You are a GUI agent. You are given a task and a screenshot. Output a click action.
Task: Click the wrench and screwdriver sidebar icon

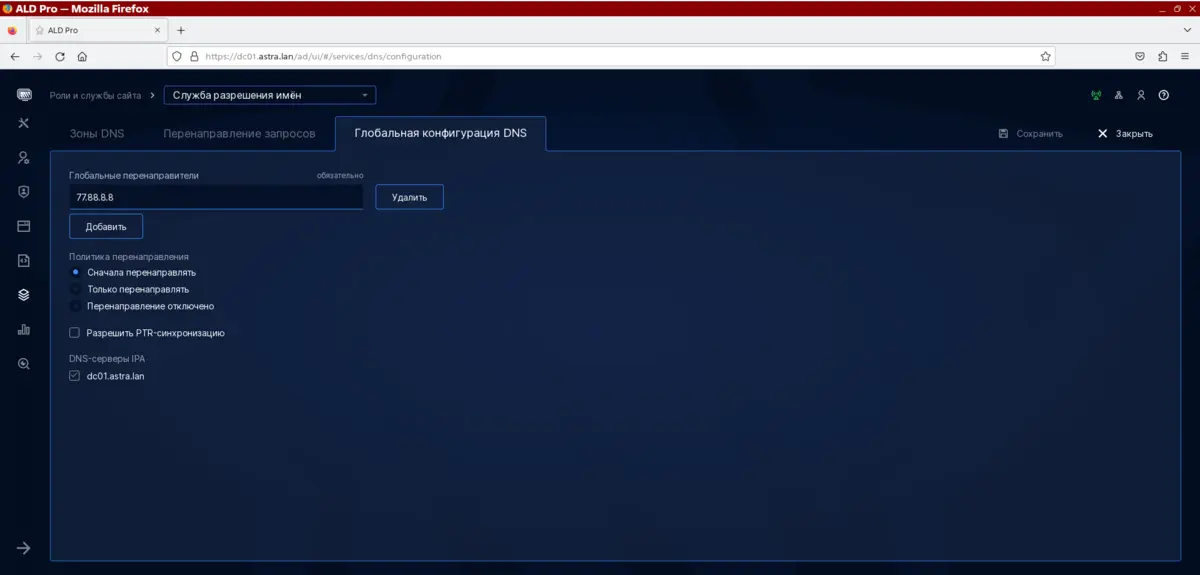(24, 123)
